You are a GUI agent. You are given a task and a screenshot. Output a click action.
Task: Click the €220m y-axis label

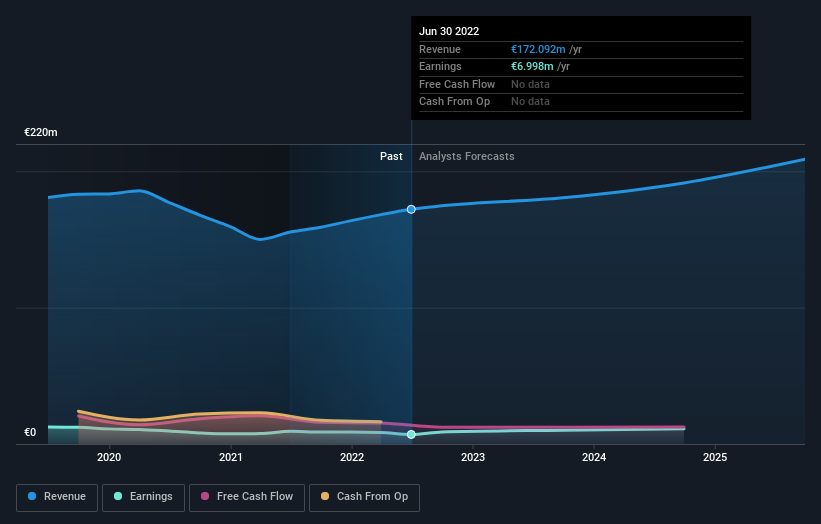pos(41,132)
